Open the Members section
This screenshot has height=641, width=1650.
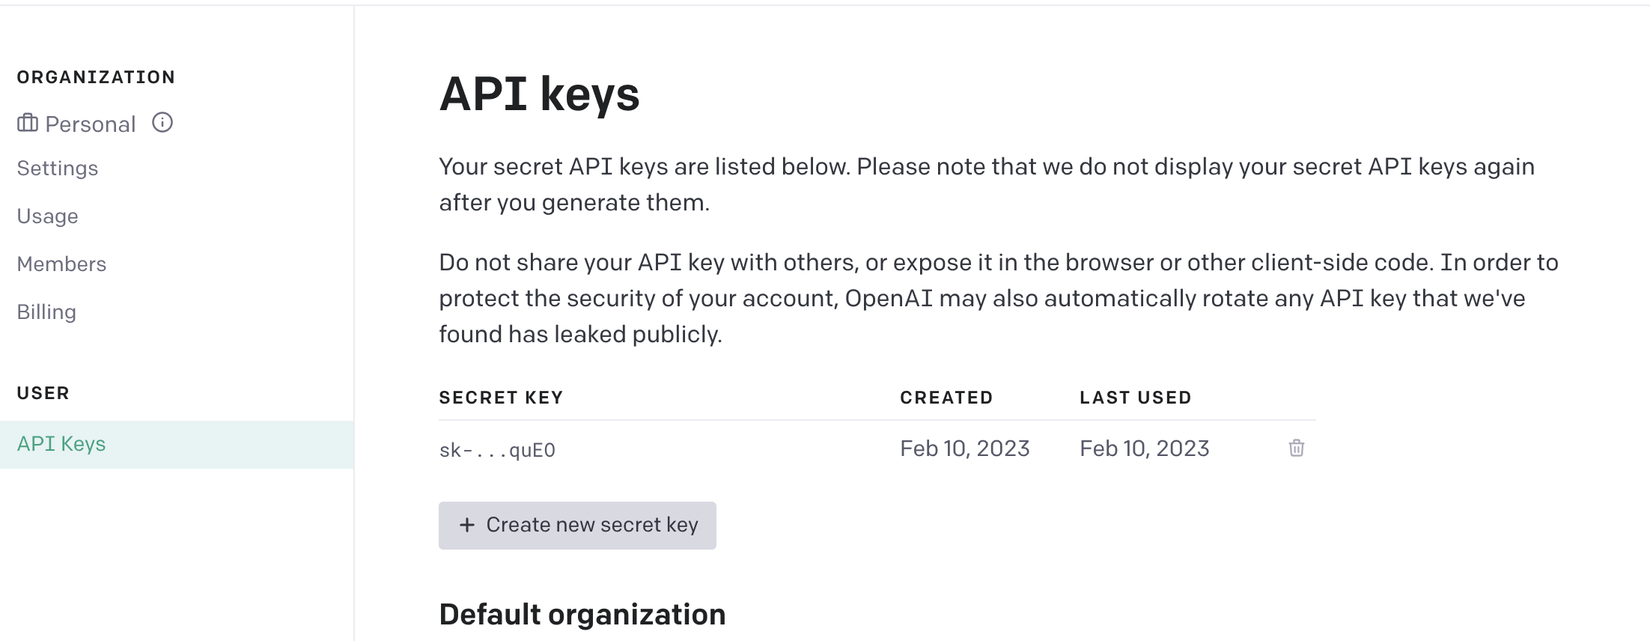61,264
